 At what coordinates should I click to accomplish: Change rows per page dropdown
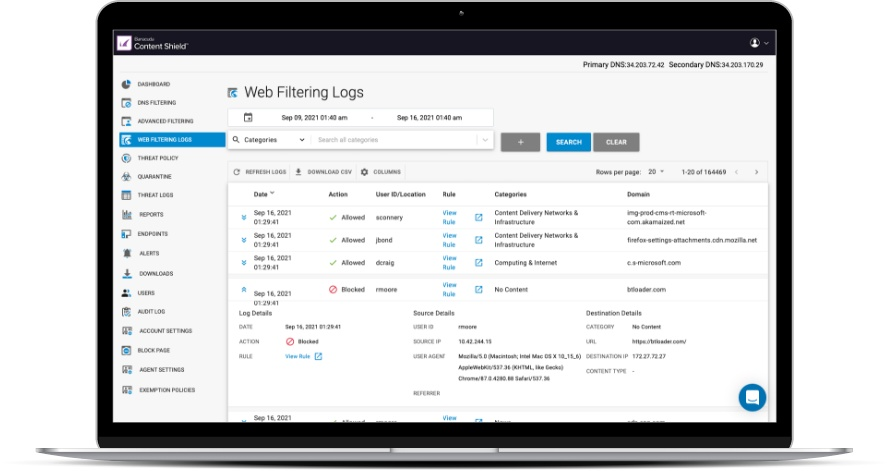pos(656,171)
